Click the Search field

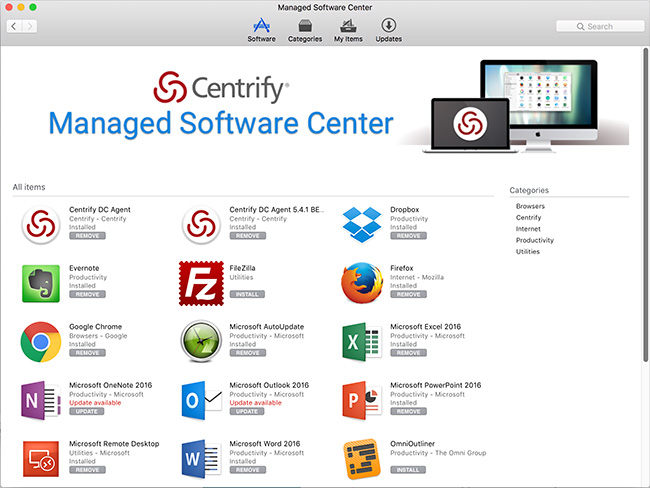click(x=600, y=27)
